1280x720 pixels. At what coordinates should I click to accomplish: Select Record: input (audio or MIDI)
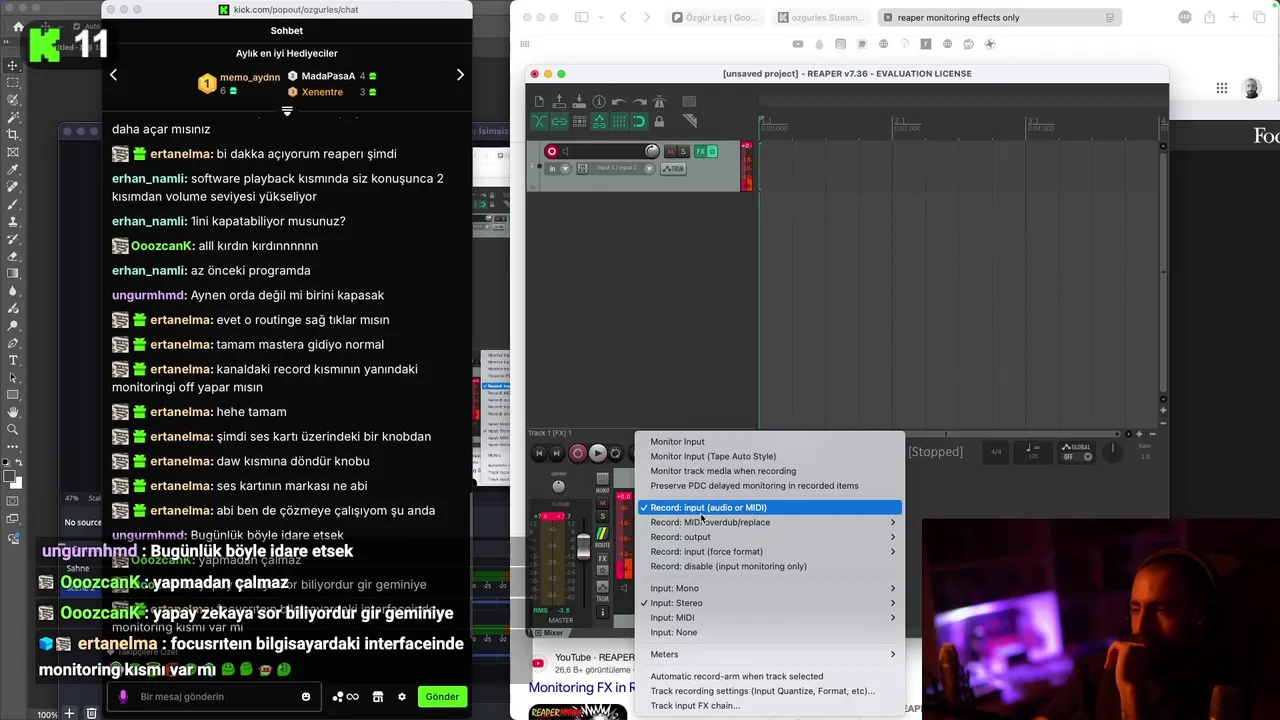[770, 508]
